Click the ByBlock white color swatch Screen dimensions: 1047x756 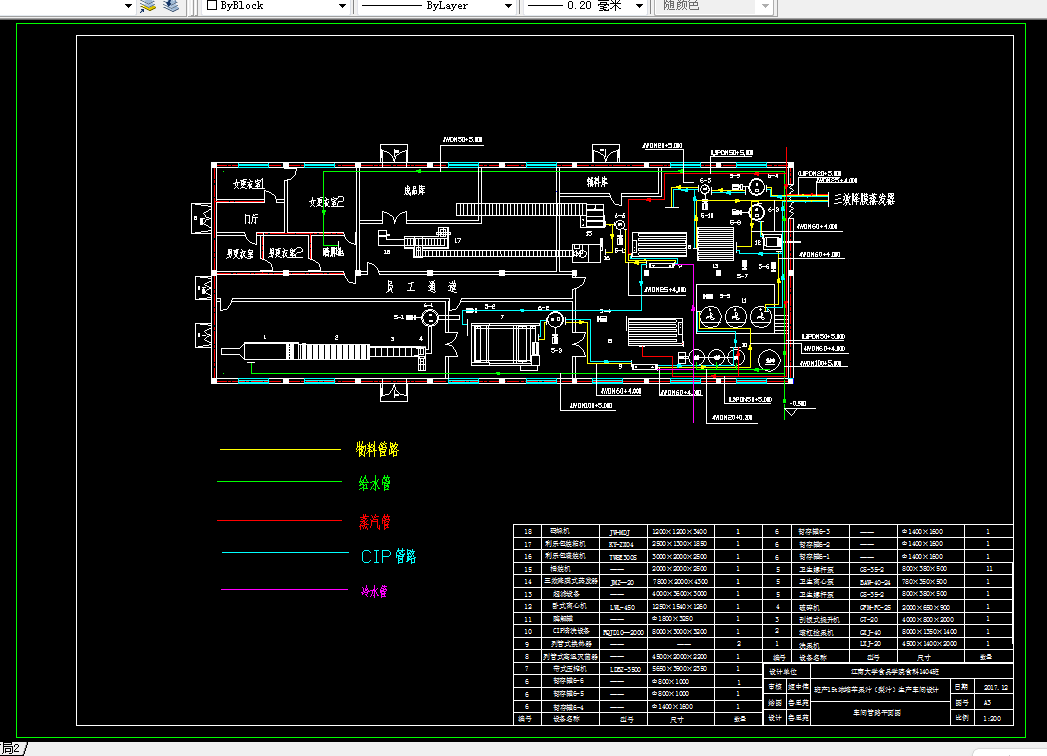pyautogui.click(x=212, y=5)
